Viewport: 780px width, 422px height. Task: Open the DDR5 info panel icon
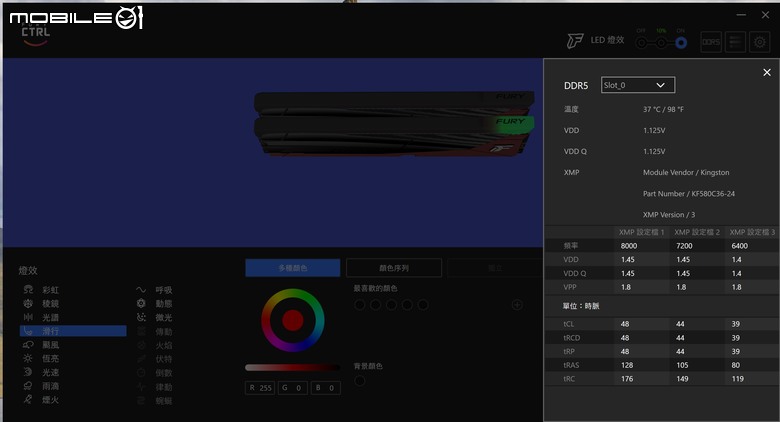[711, 42]
